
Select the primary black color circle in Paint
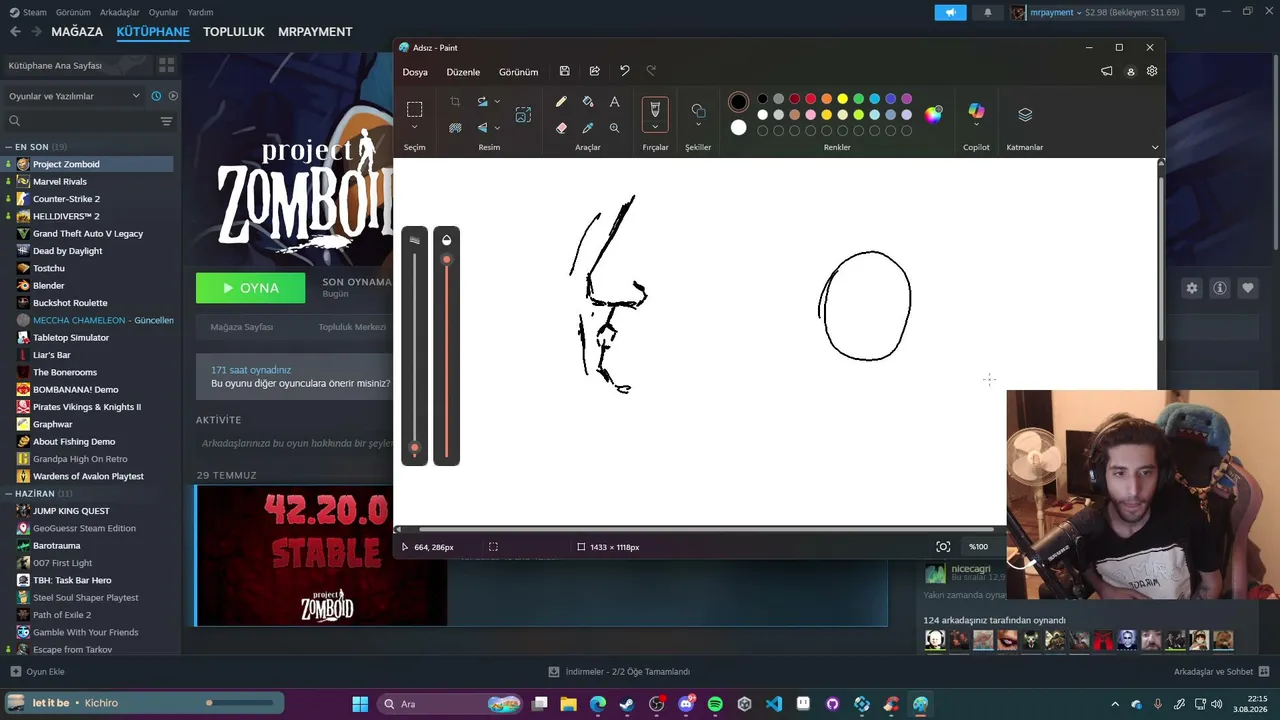pyautogui.click(x=738, y=101)
